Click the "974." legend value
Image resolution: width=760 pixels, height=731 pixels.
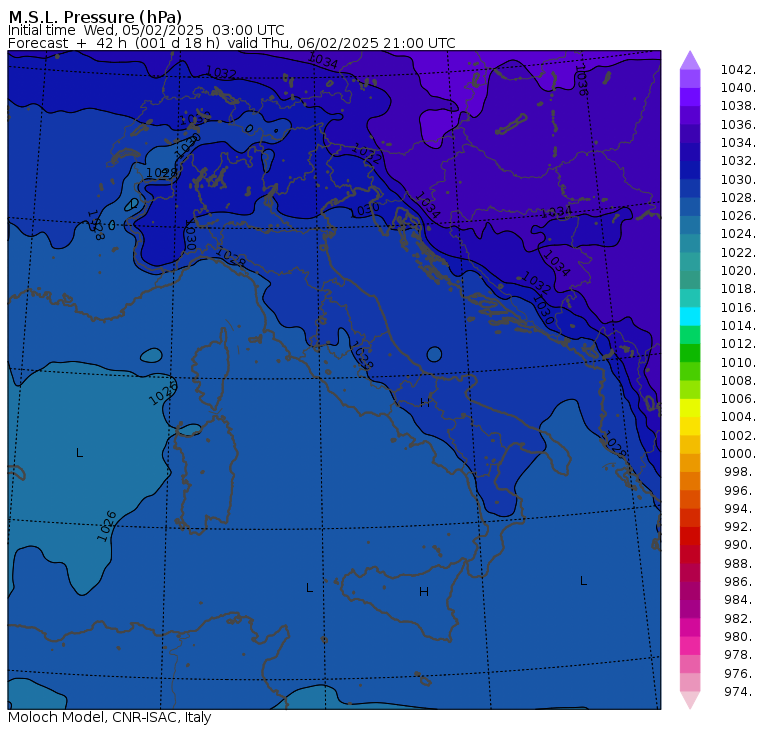740,691
